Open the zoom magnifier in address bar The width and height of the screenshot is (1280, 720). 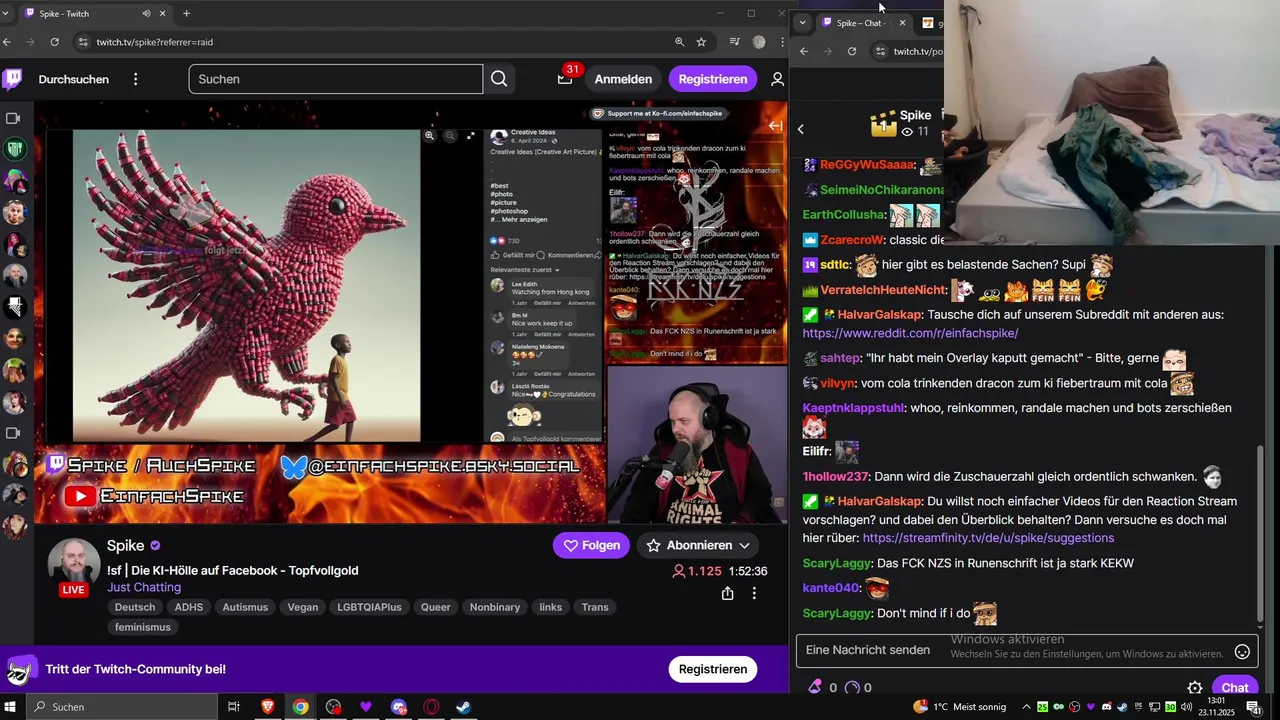[x=679, y=42]
